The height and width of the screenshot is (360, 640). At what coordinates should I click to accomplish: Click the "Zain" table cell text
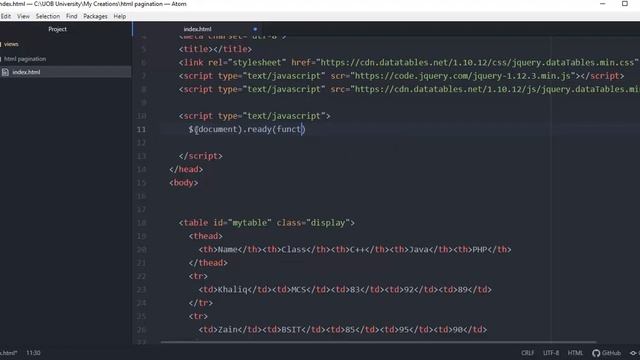[228, 330]
